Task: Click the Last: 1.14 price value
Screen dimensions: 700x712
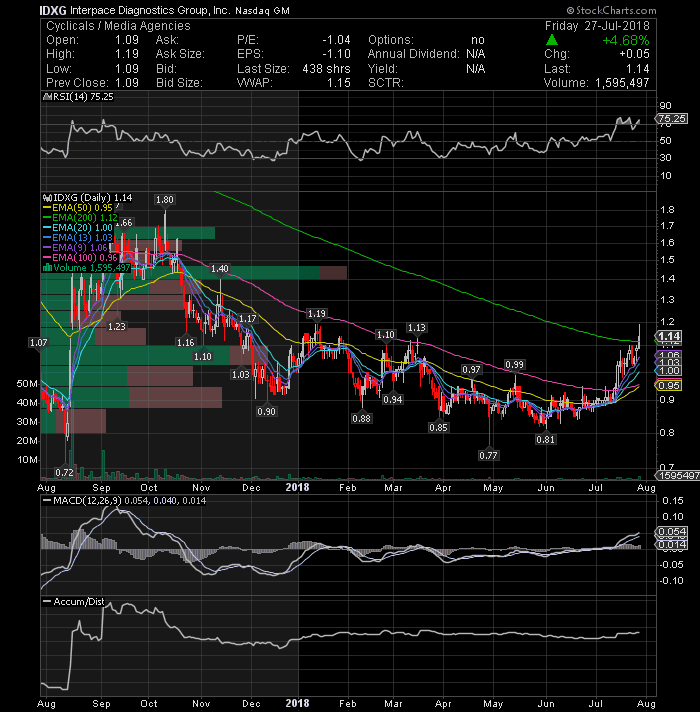Action: pyautogui.click(x=637, y=69)
